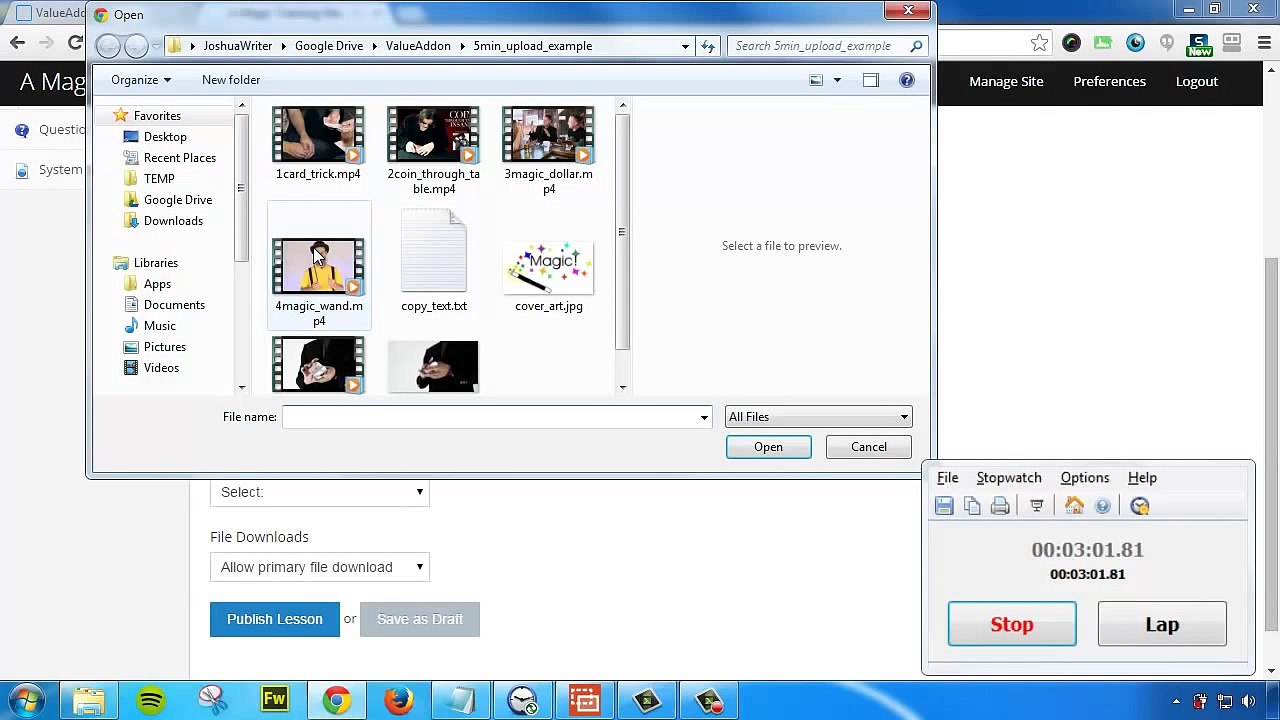Click the refresh icon beside the address bar

pyautogui.click(x=708, y=46)
